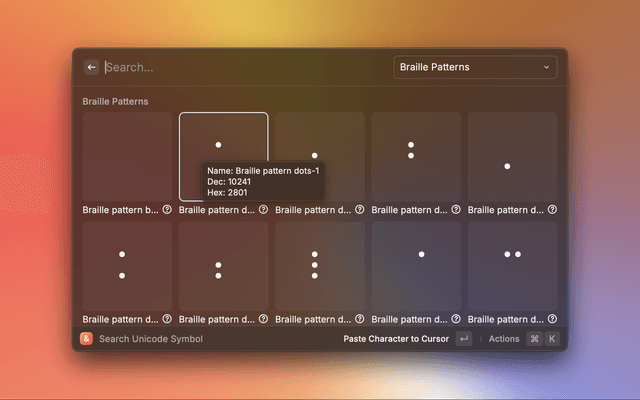Focus the Search text field
The width and height of the screenshot is (640, 400).
click(240, 67)
